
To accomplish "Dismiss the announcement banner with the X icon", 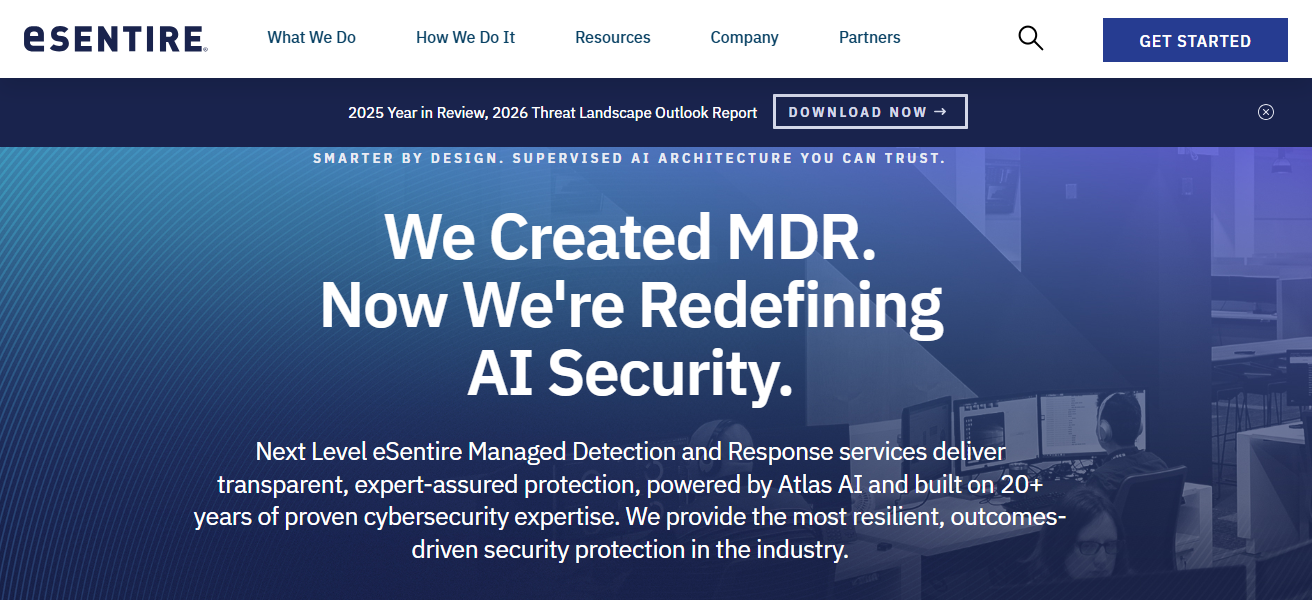I will click(1266, 112).
